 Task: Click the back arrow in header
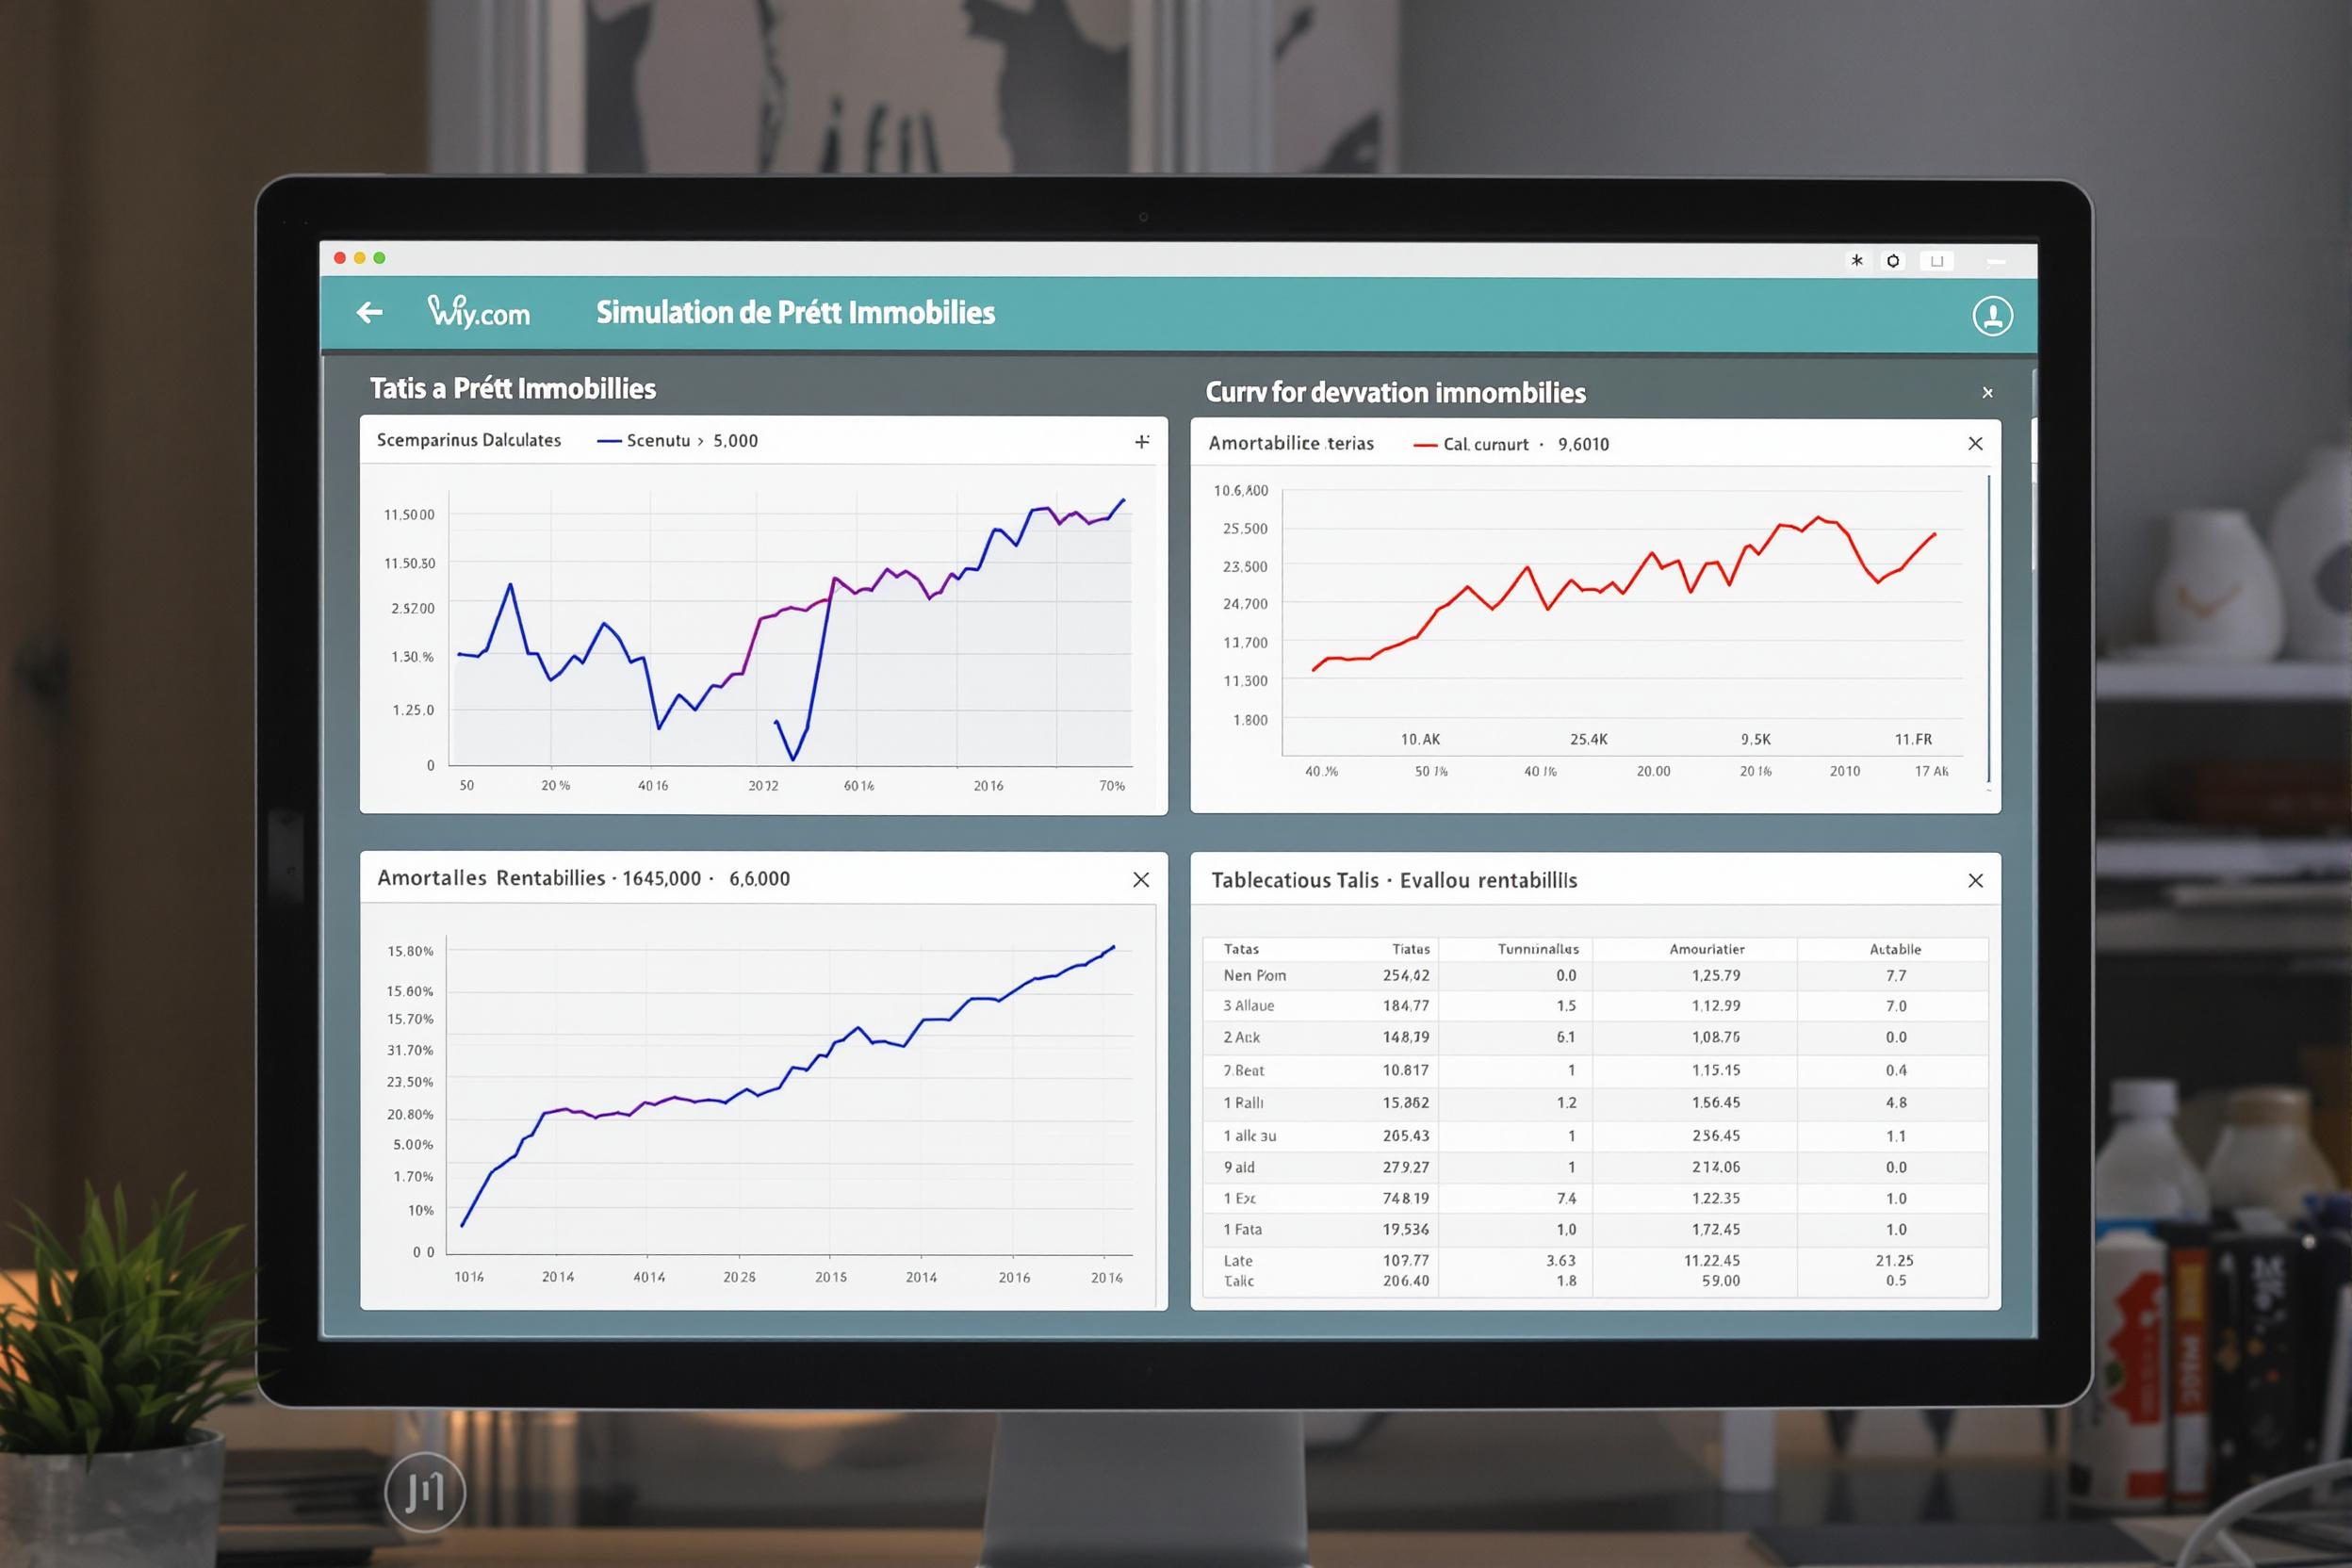coord(369,313)
